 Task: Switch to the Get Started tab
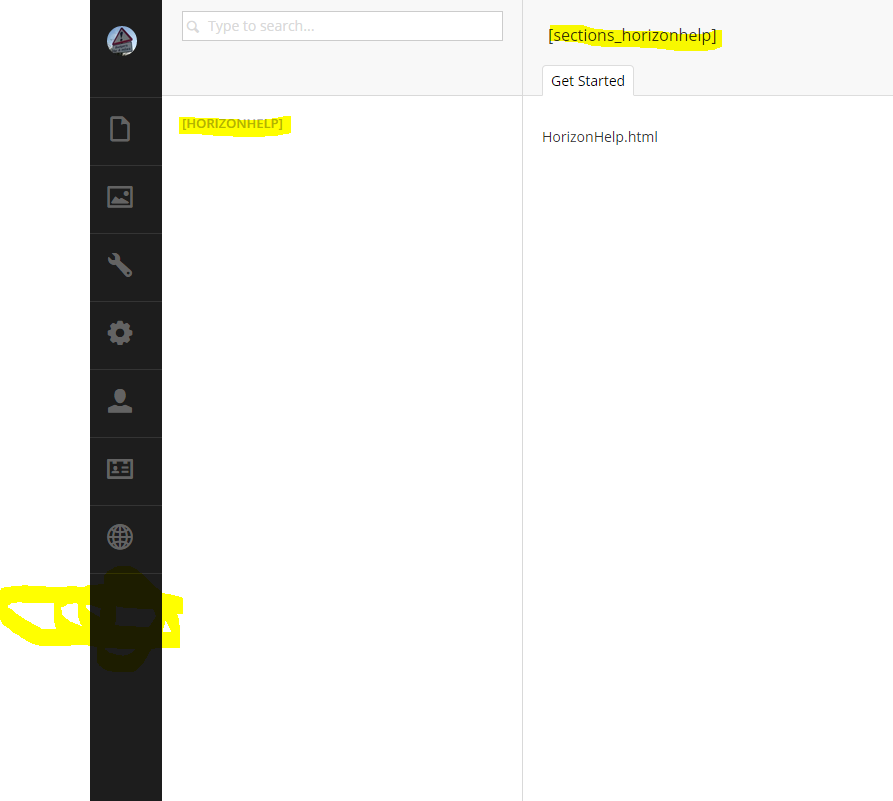pyautogui.click(x=587, y=81)
